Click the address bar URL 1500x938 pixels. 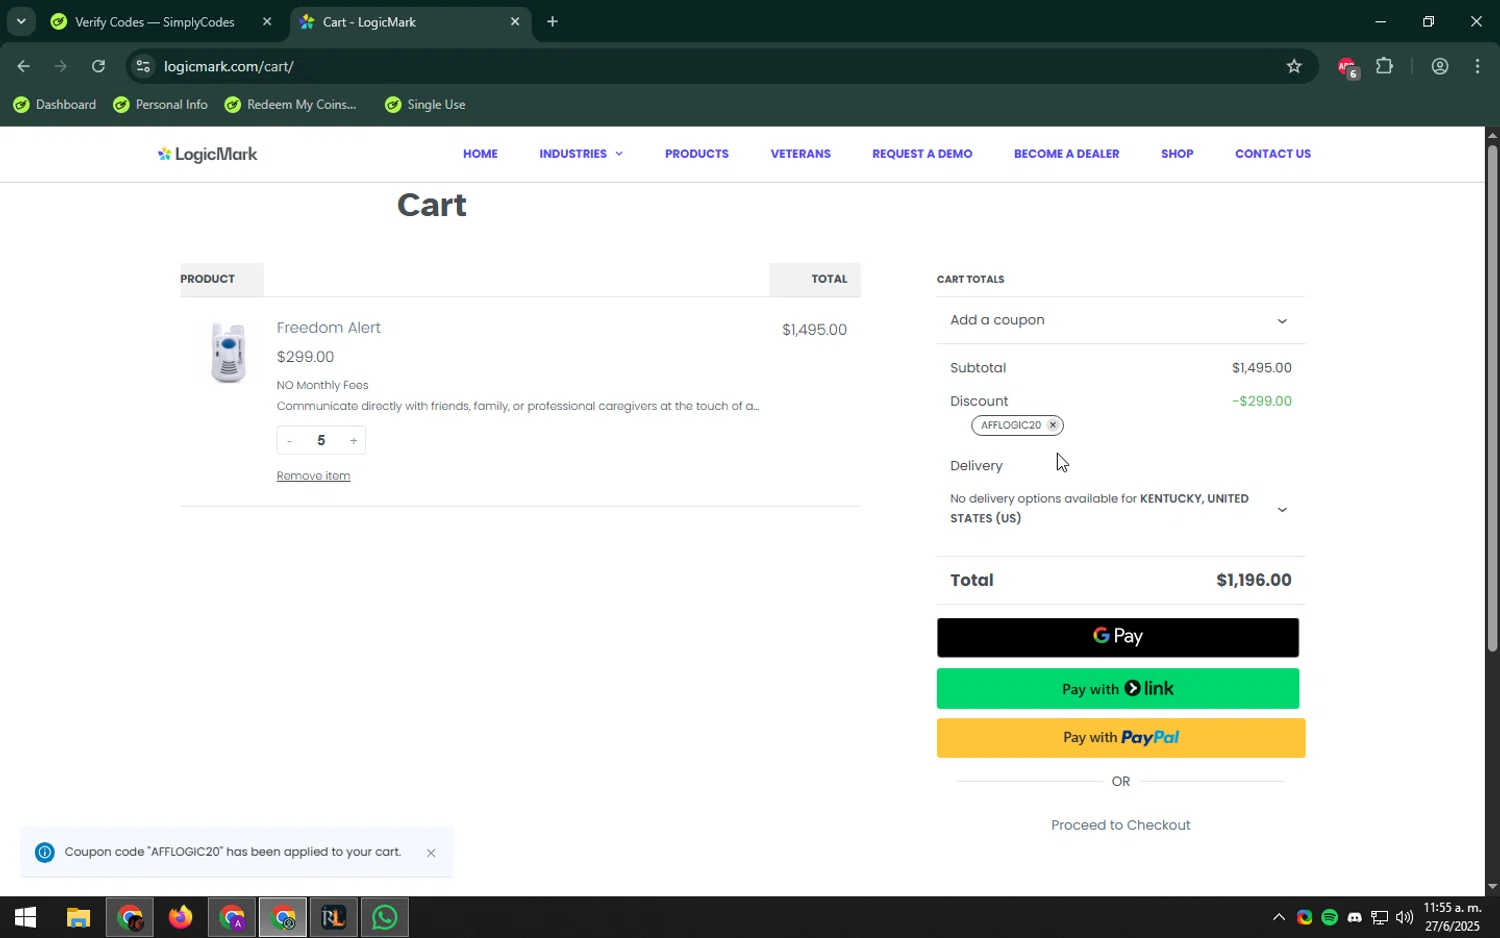229,67
